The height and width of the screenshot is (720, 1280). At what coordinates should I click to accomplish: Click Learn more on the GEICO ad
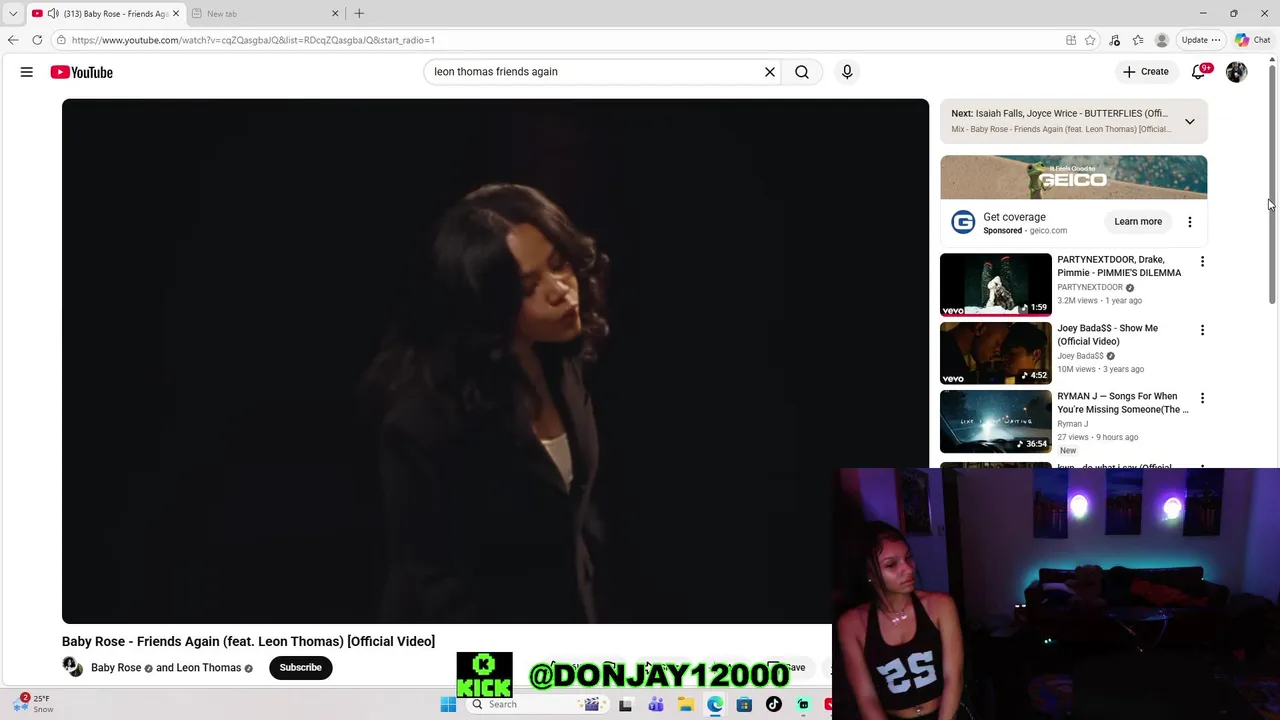(1138, 221)
